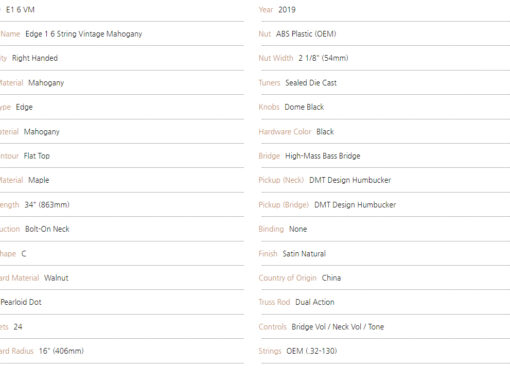Select the Right Handed value
Viewport: 510px width, 382px height.
(x=35, y=58)
